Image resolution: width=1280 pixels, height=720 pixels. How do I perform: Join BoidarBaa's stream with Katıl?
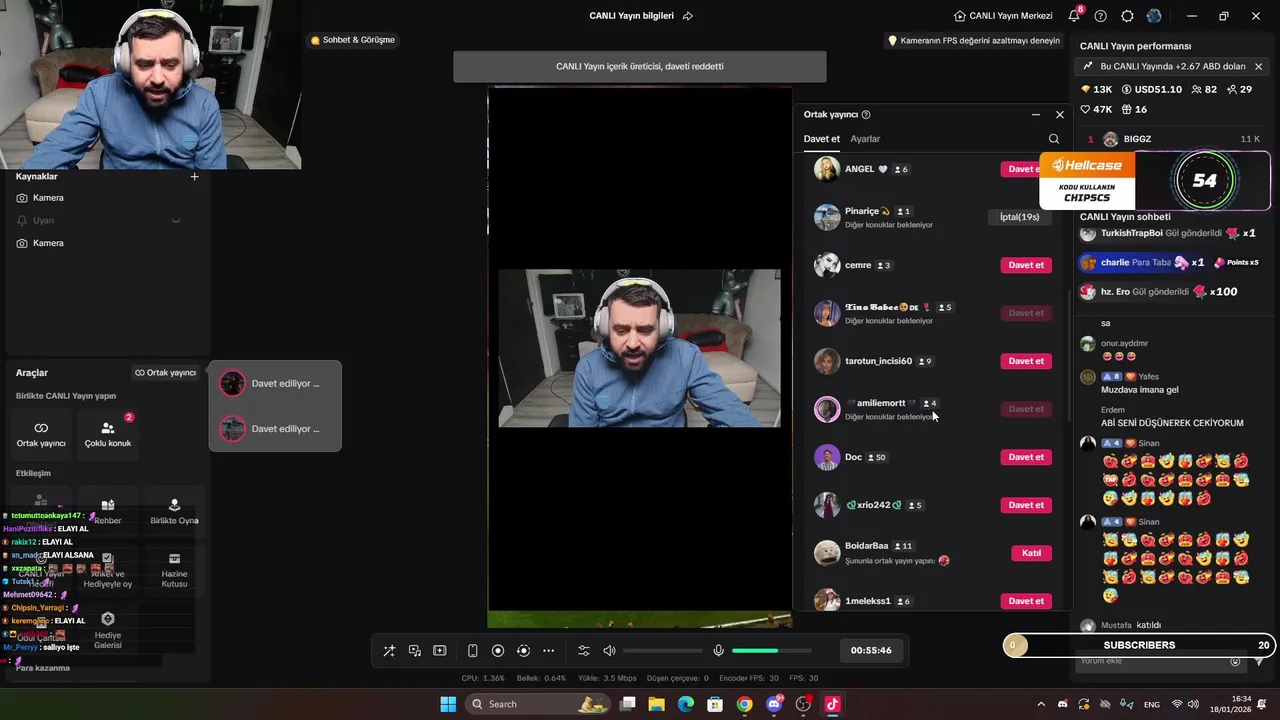click(1031, 553)
